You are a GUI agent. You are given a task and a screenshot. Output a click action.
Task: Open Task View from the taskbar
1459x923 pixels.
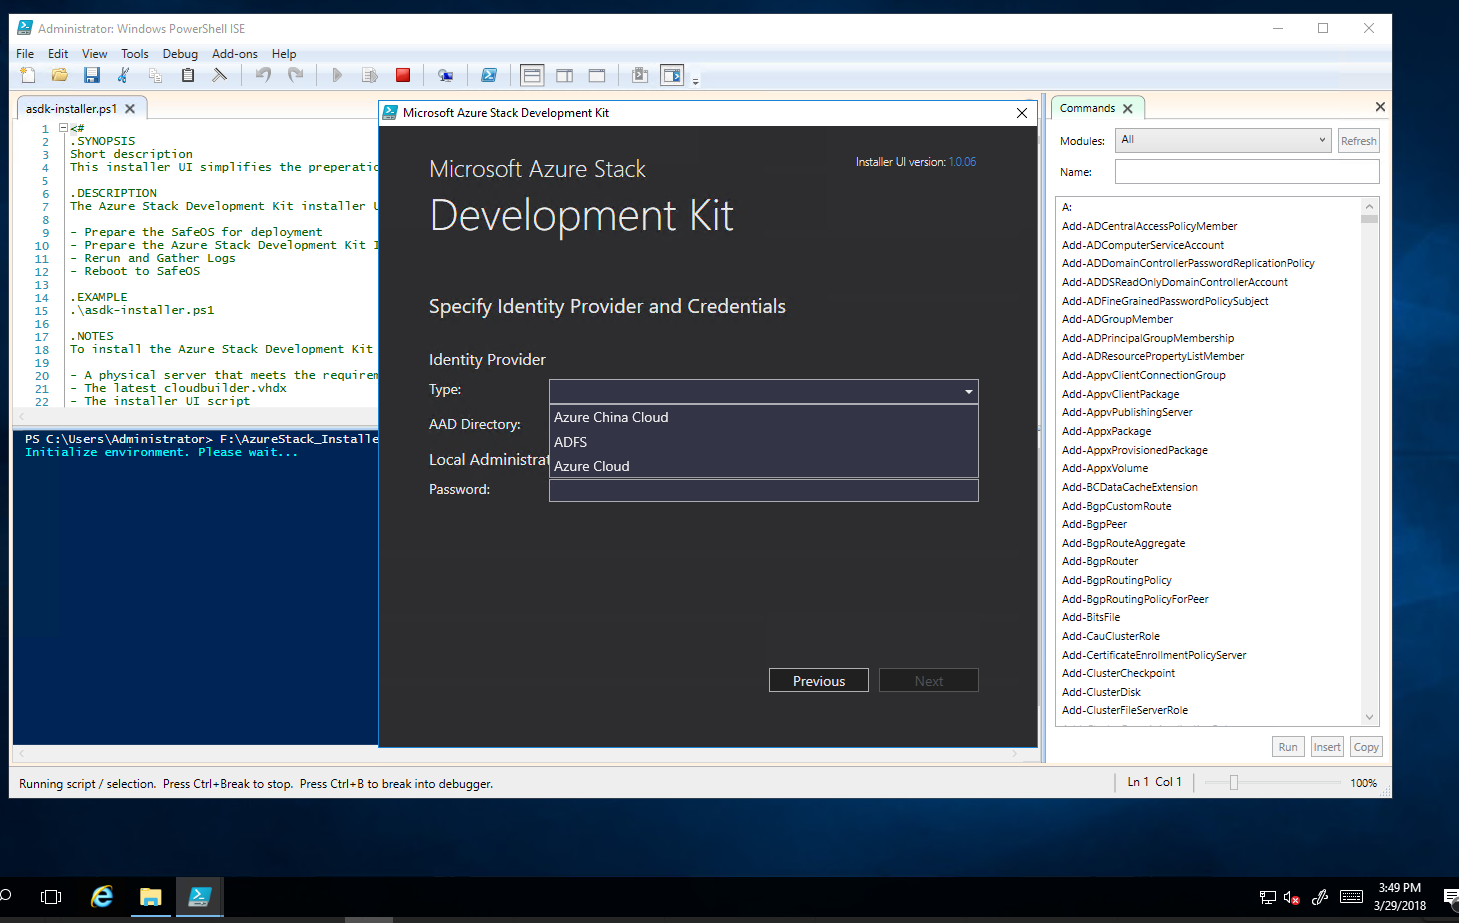pyautogui.click(x=51, y=897)
